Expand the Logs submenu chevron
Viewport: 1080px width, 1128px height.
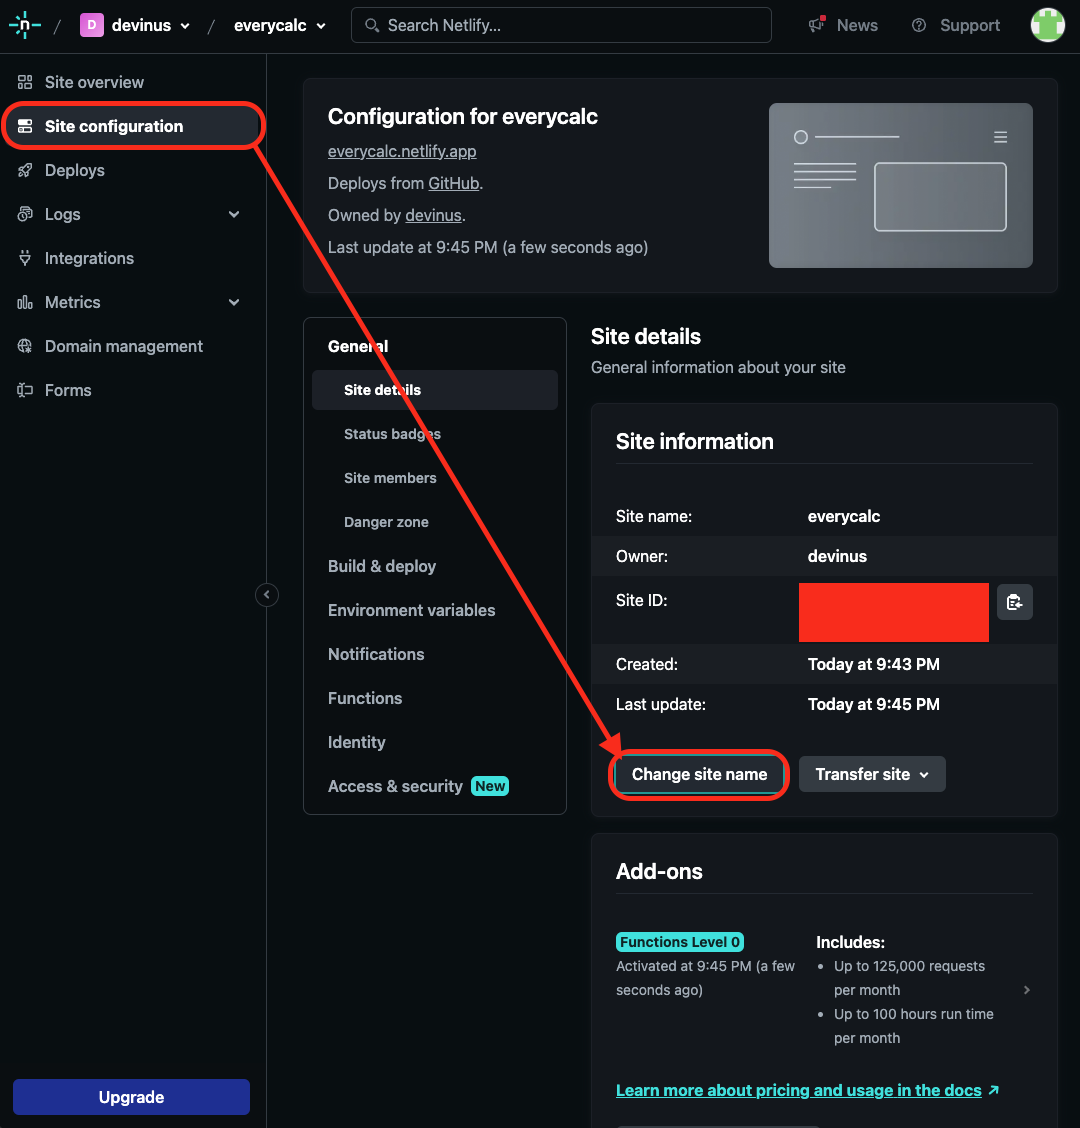(x=234, y=214)
